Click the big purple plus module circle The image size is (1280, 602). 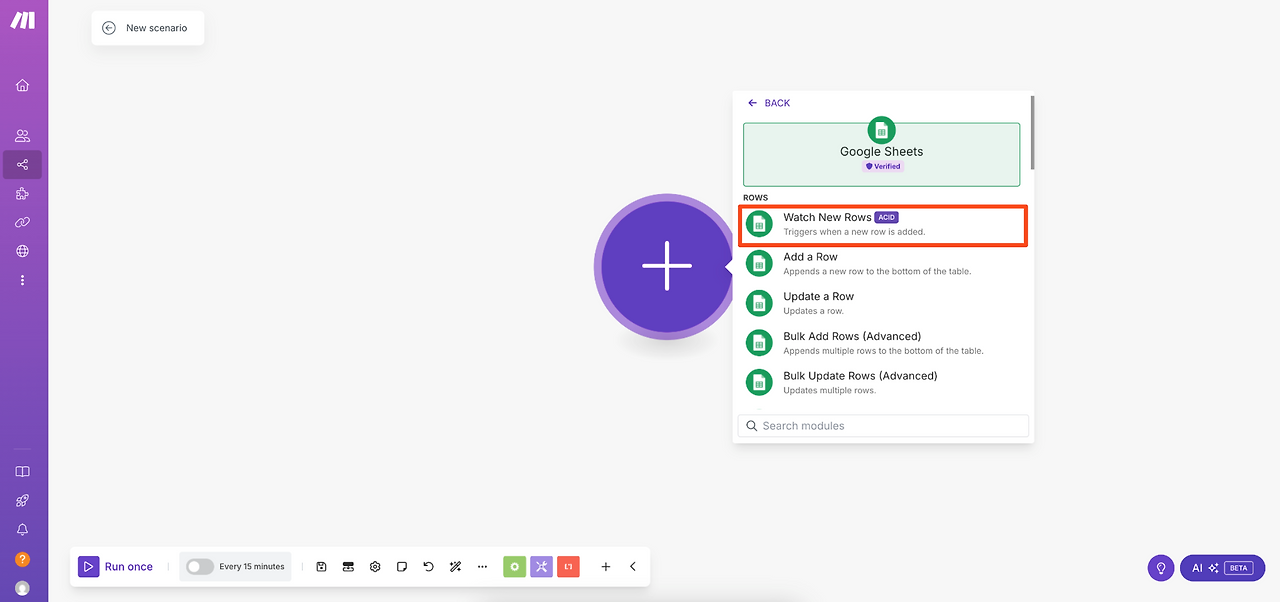coord(667,267)
